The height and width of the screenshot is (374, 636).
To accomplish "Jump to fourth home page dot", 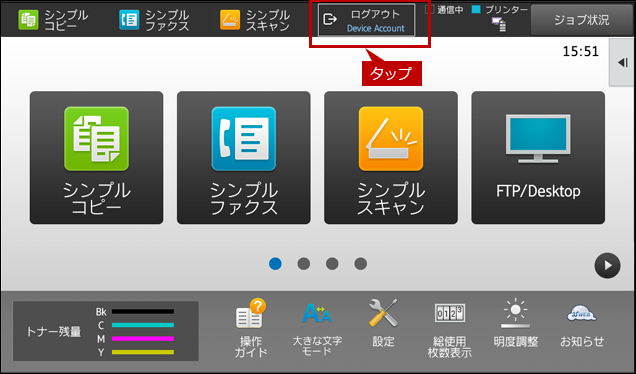I will (361, 264).
